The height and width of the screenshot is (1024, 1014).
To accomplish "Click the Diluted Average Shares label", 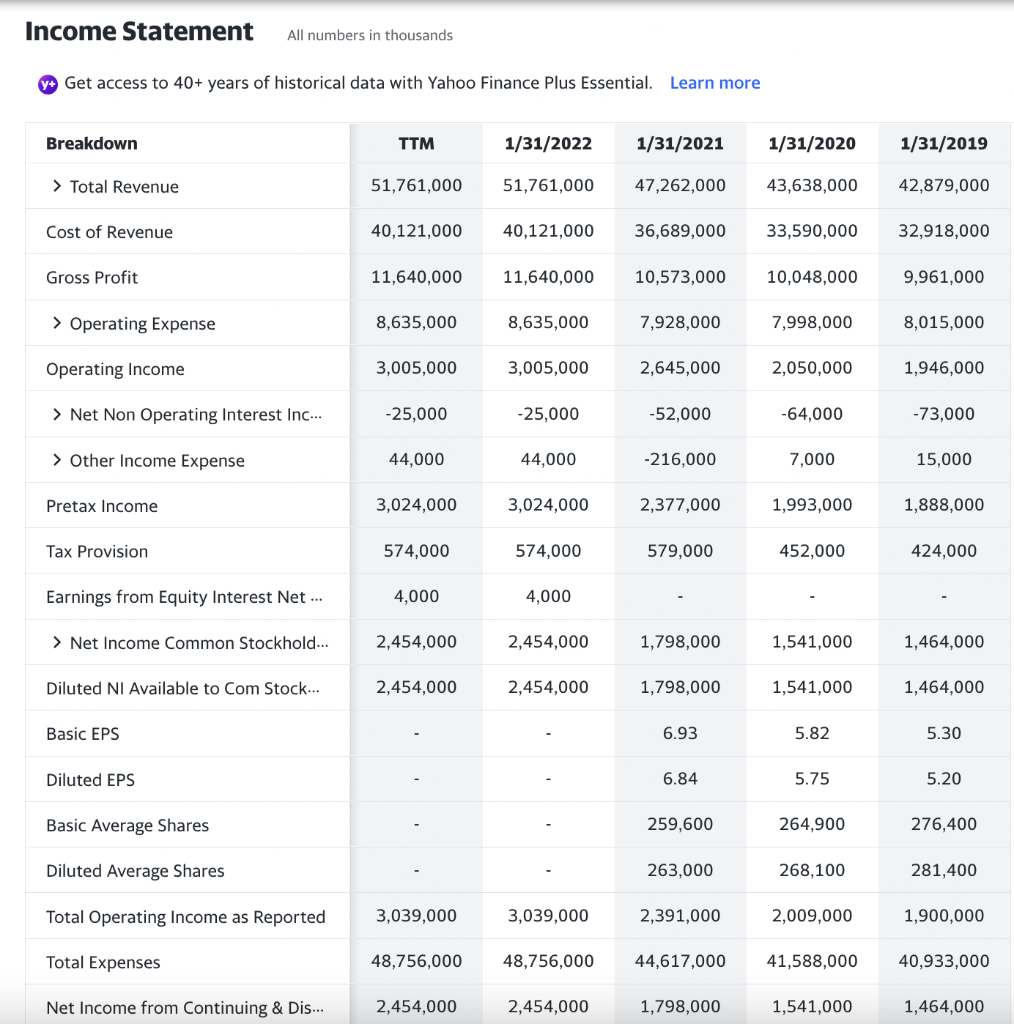I will (x=135, y=871).
